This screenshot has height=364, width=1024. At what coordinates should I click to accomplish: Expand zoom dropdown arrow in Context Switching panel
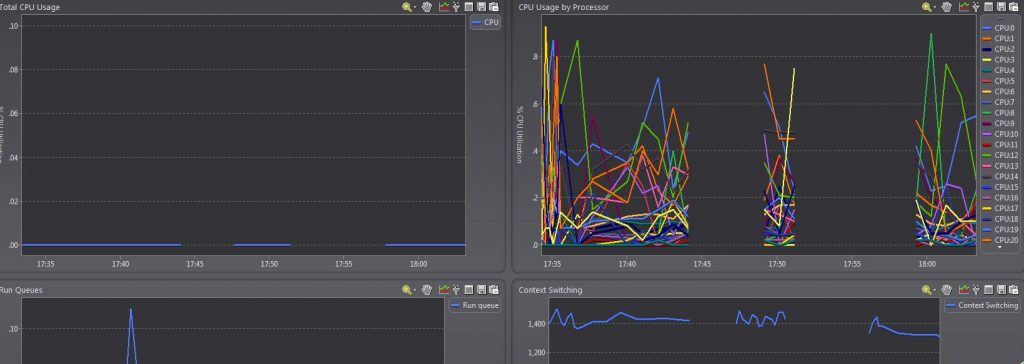pyautogui.click(x=935, y=290)
